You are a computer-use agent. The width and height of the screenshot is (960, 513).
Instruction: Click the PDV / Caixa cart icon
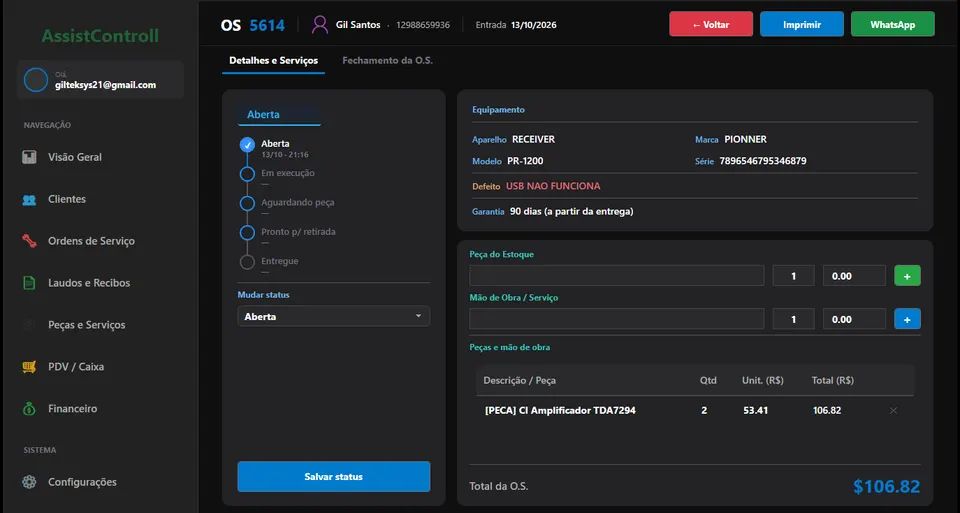coord(29,367)
